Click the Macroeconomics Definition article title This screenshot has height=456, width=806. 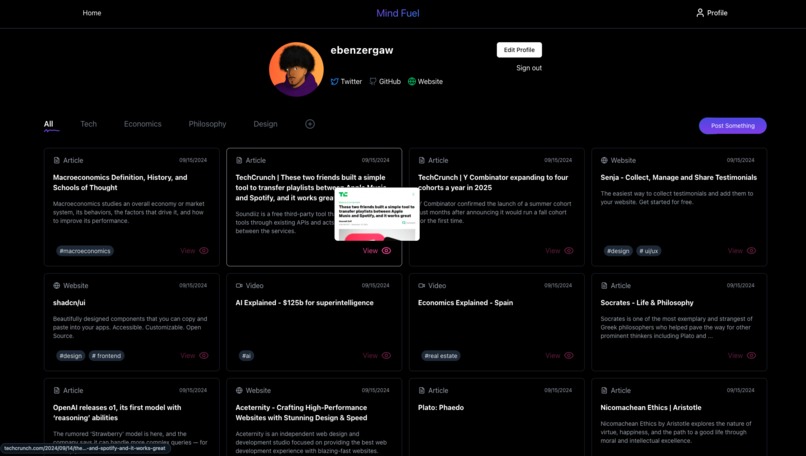(x=120, y=183)
